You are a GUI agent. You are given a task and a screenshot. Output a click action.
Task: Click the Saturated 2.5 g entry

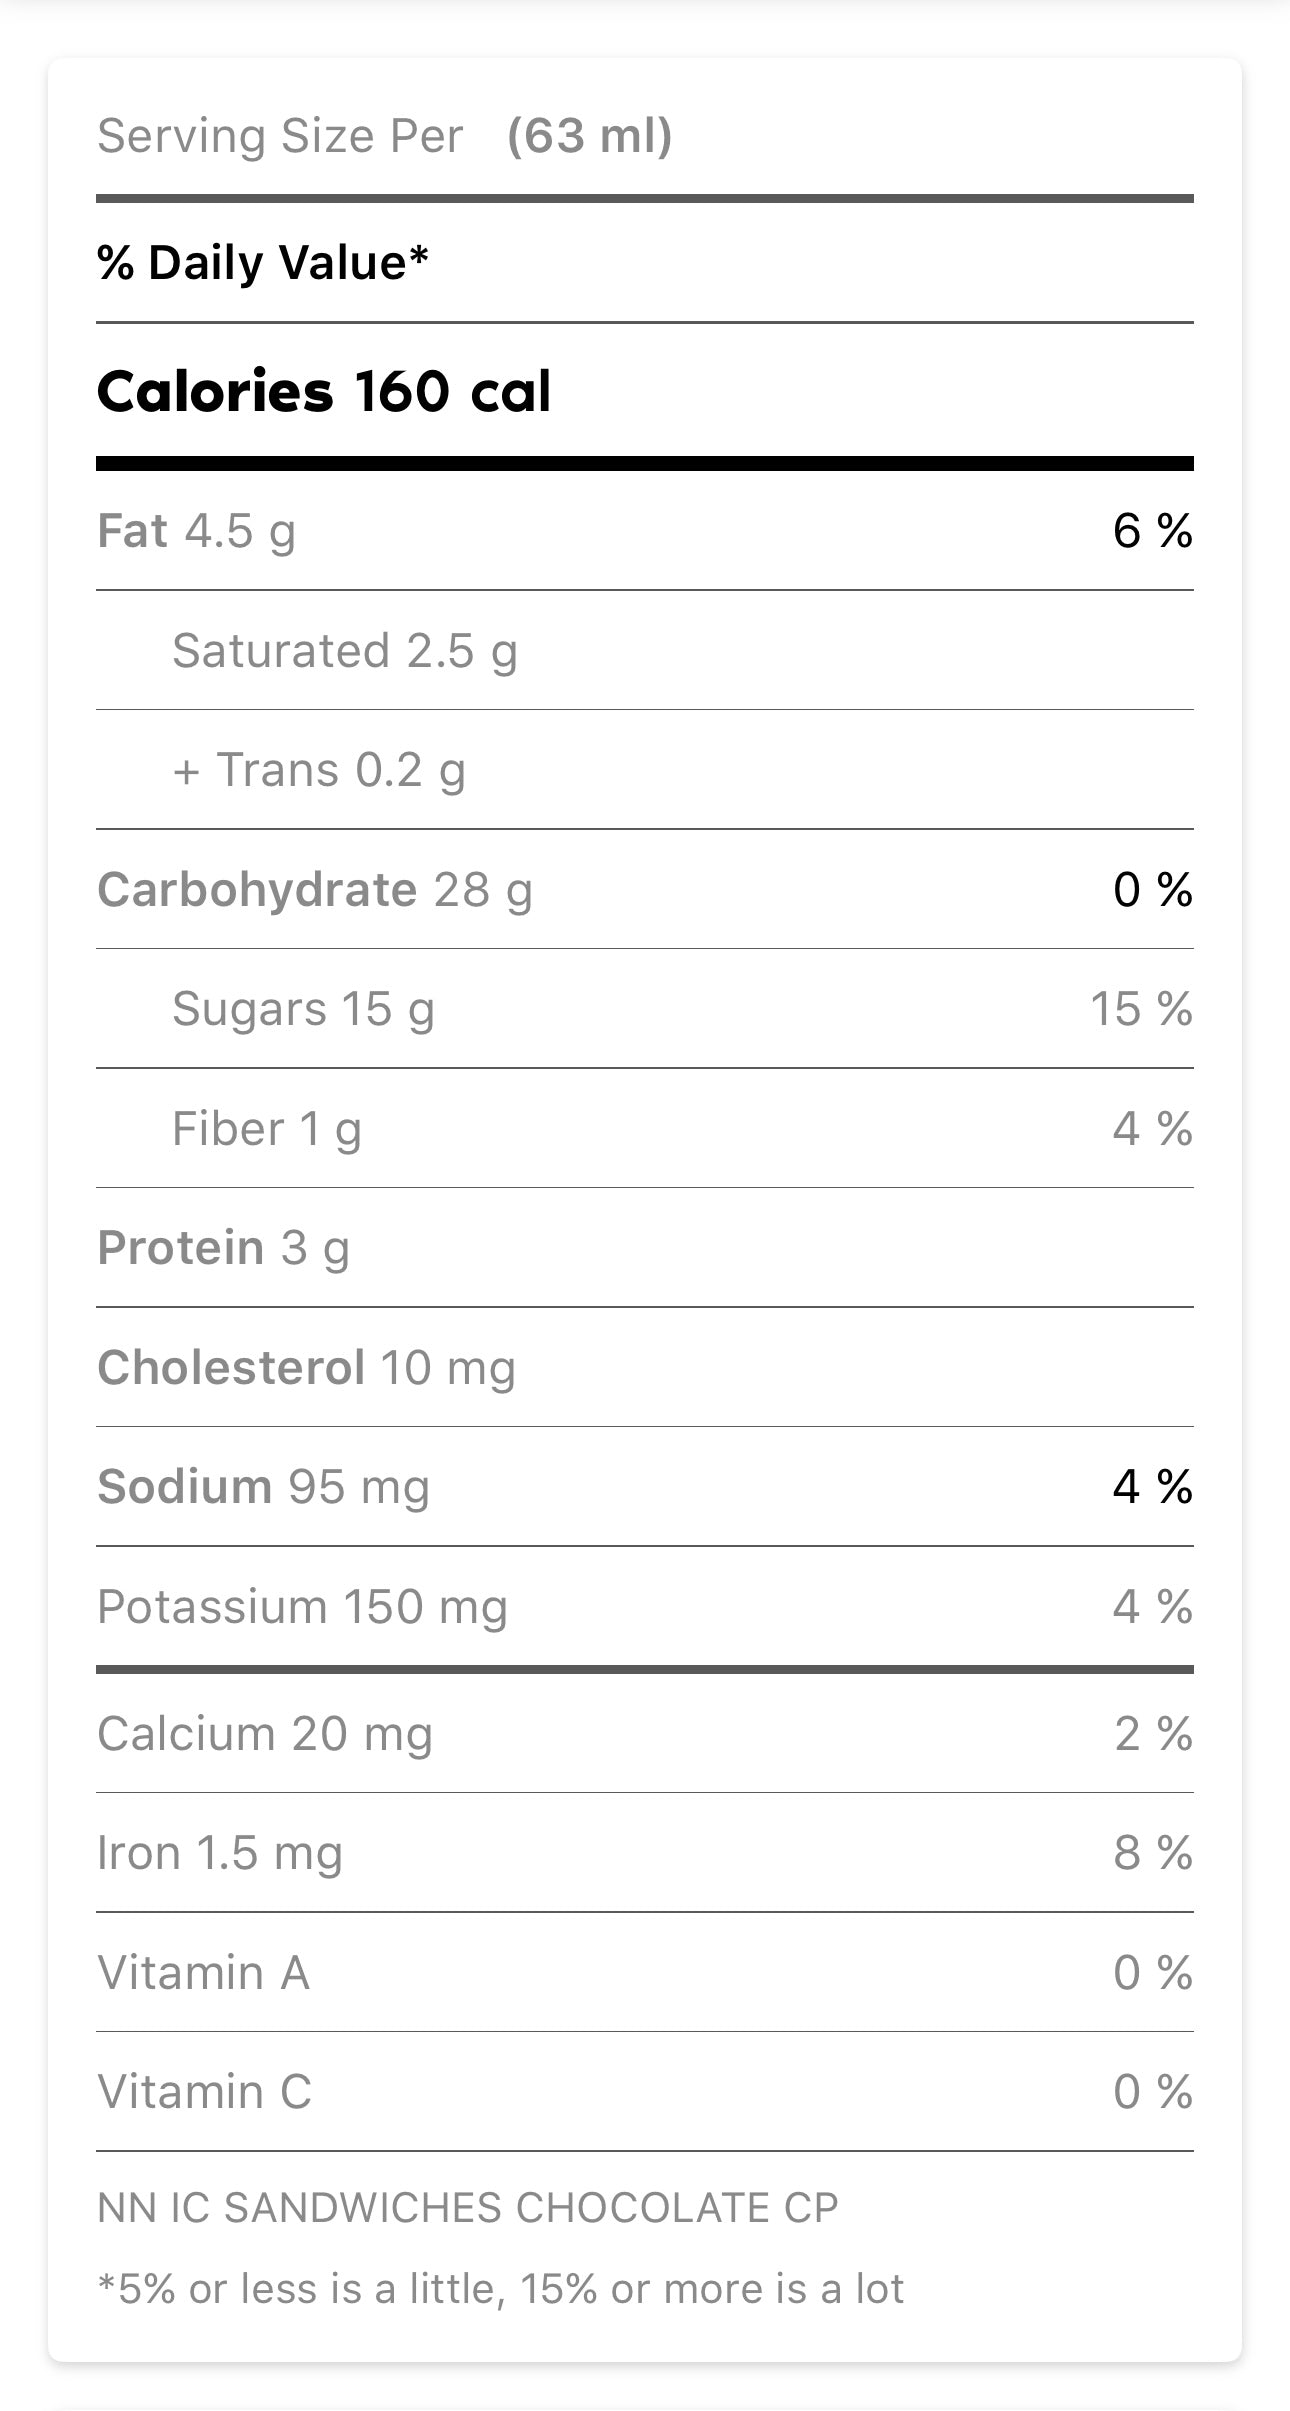[345, 651]
